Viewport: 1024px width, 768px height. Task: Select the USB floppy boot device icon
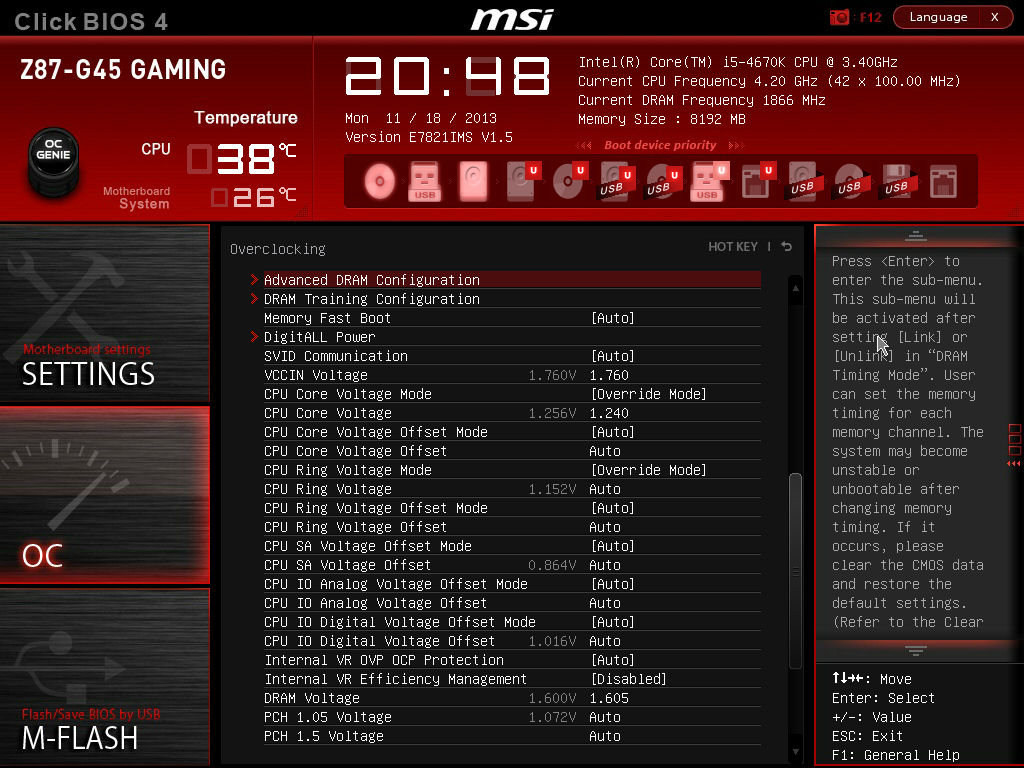[x=897, y=181]
